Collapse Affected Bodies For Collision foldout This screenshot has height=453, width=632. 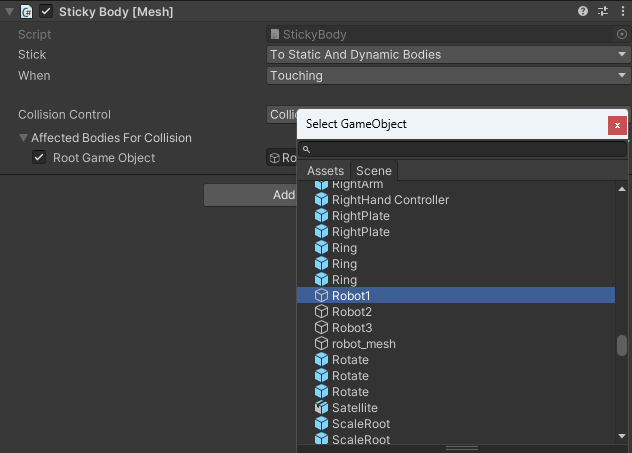(23, 138)
